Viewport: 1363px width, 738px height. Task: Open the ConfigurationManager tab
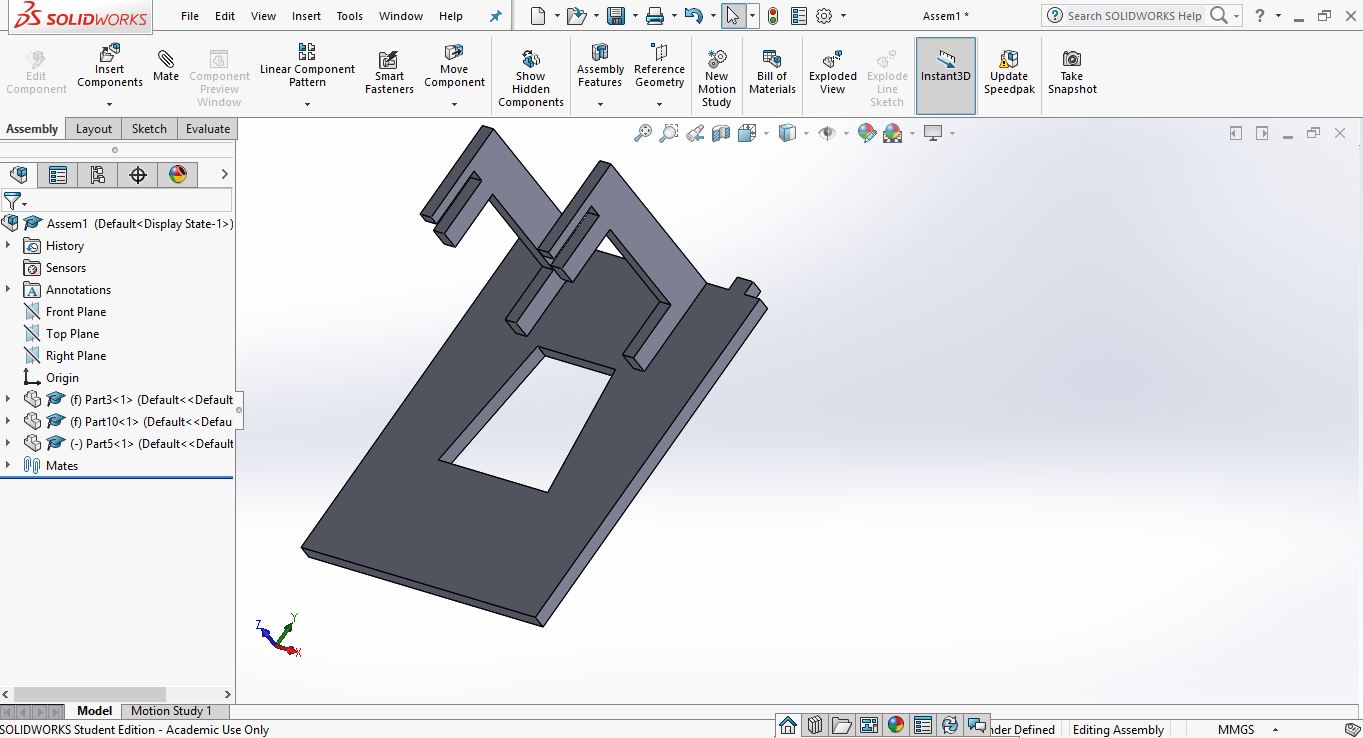[x=98, y=175]
